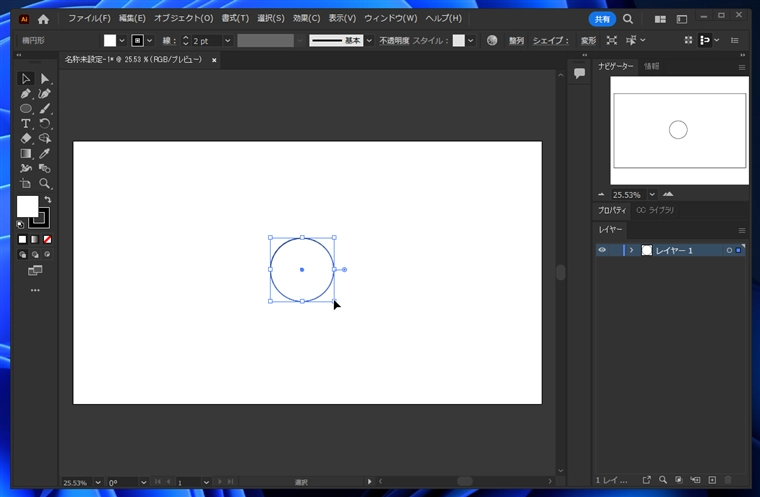Open graphic style dropdown arrow

pos(471,41)
